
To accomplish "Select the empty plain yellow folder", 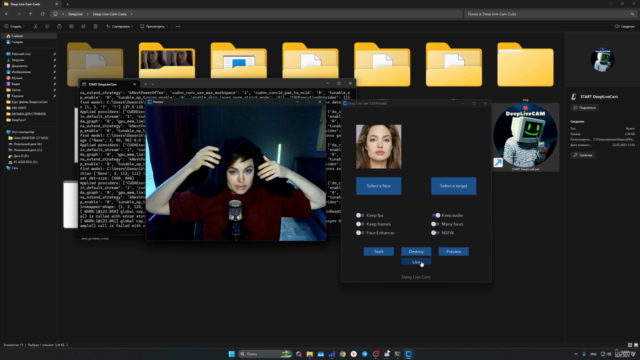I will [525, 64].
